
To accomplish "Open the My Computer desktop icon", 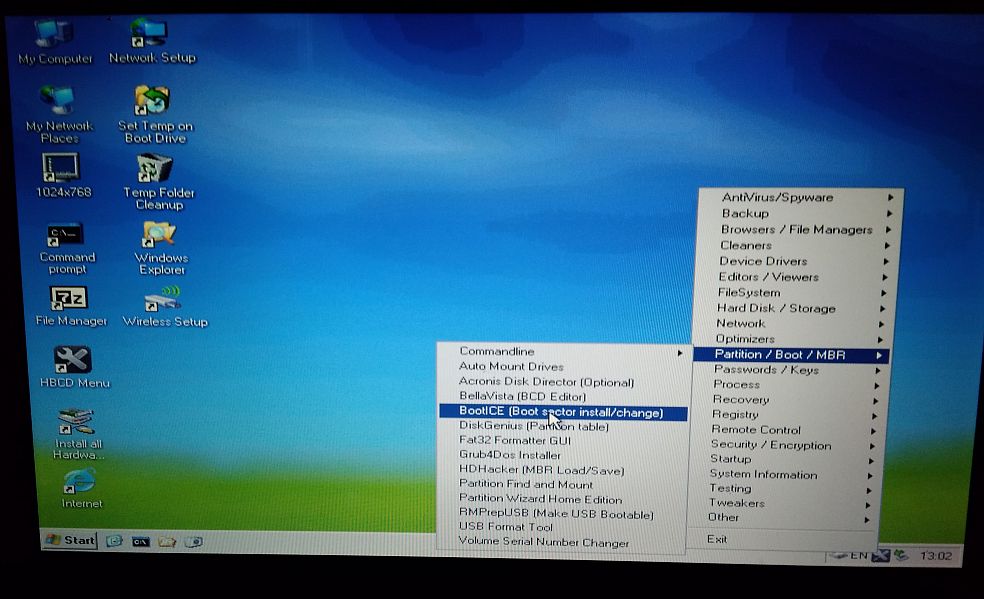I will pos(55,43).
